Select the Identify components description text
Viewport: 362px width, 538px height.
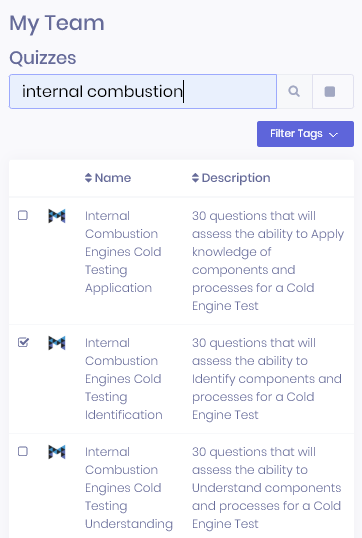[267, 379]
